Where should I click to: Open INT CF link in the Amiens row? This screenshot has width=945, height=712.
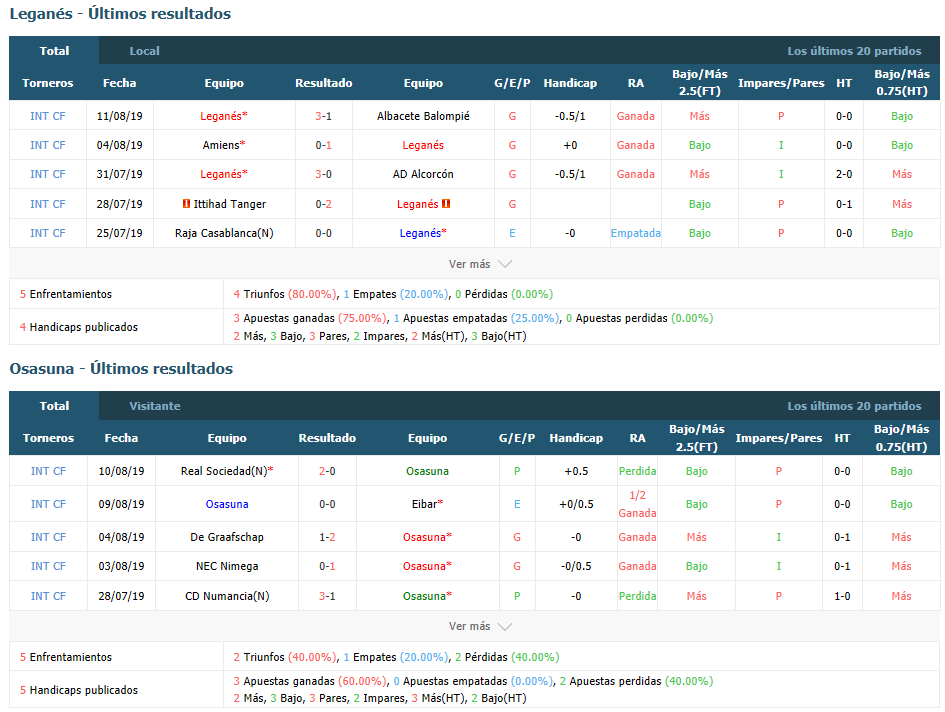pyautogui.click(x=48, y=145)
